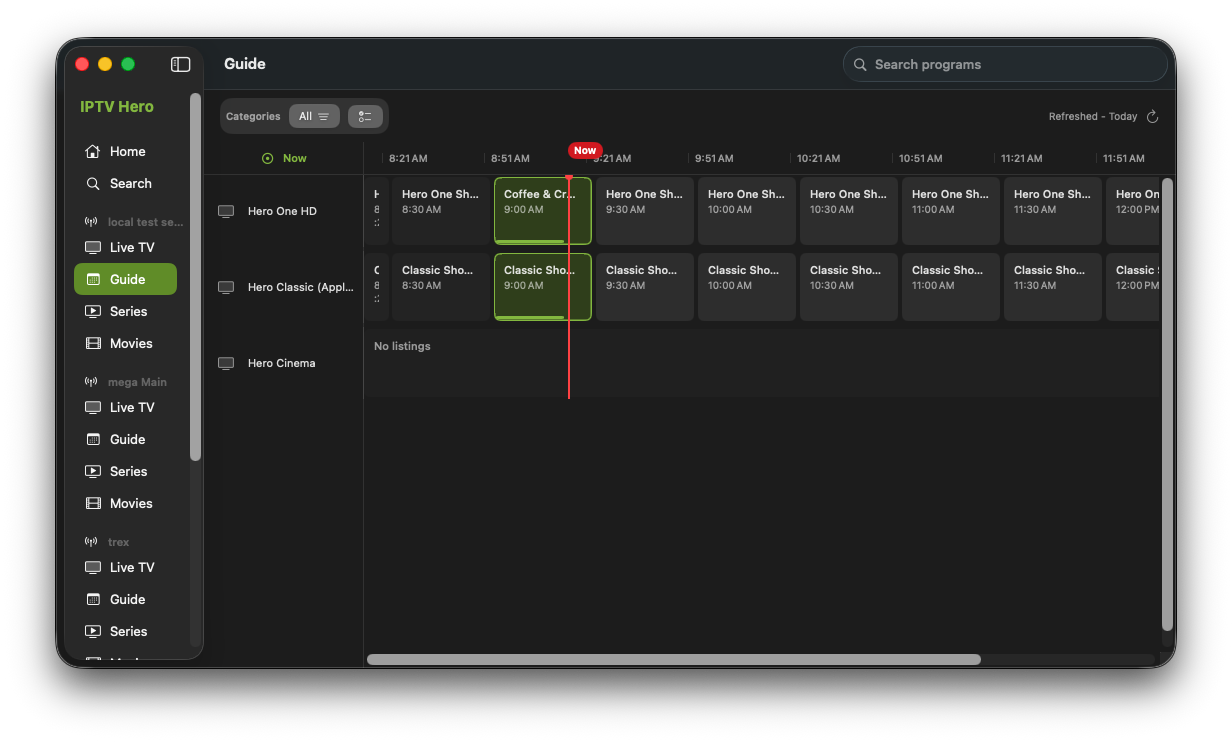Click the antenna icon beside trex
The image size is (1232, 742).
click(x=91, y=542)
